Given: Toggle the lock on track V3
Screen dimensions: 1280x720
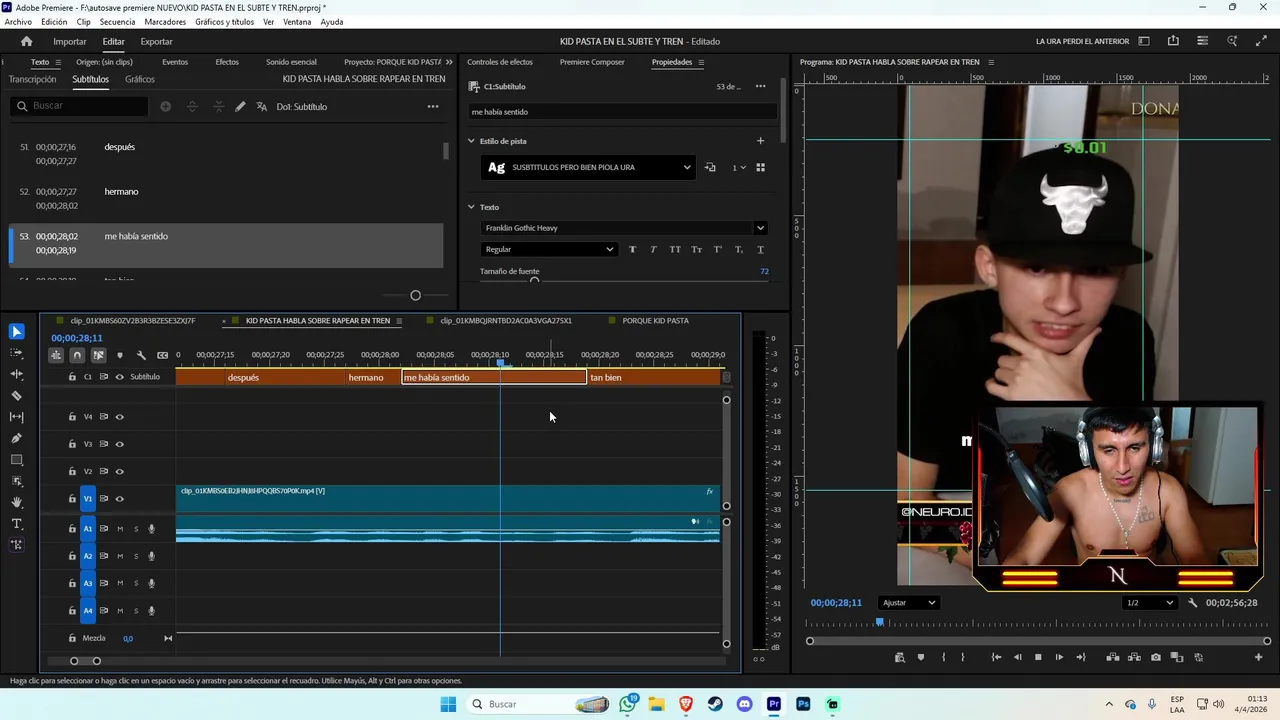Looking at the screenshot, I should click(72, 444).
